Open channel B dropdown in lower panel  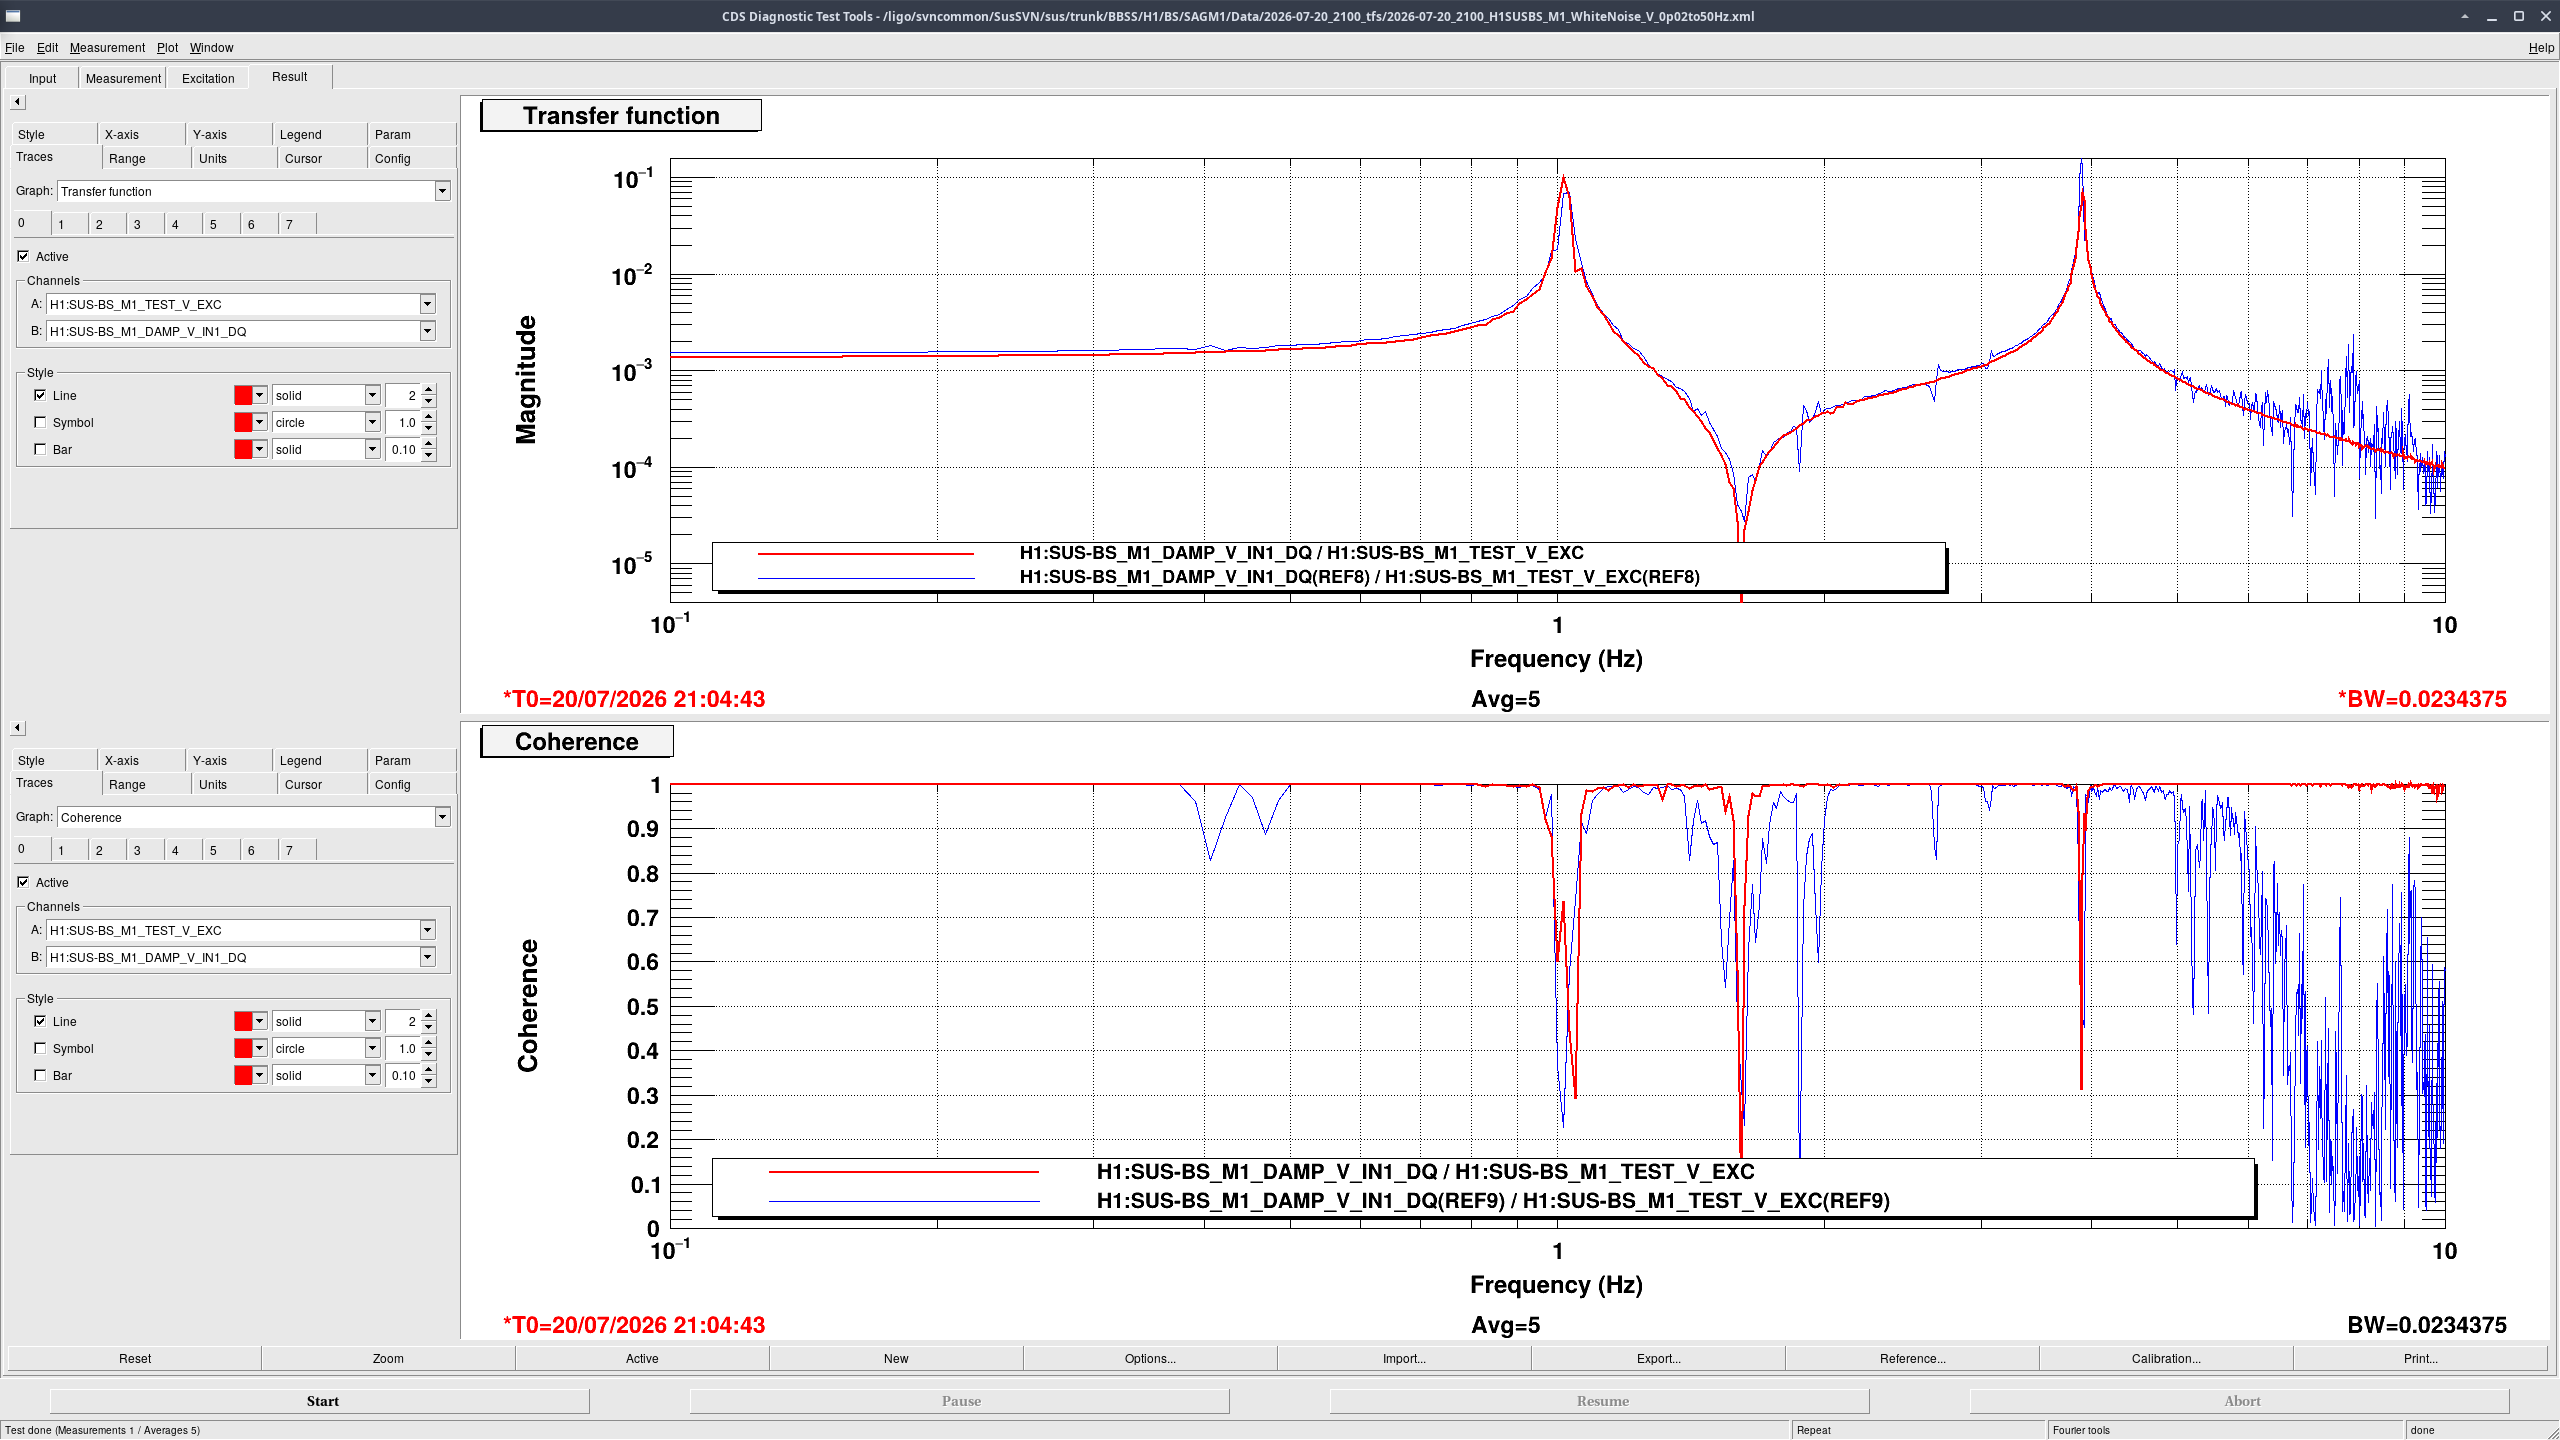pyautogui.click(x=427, y=957)
